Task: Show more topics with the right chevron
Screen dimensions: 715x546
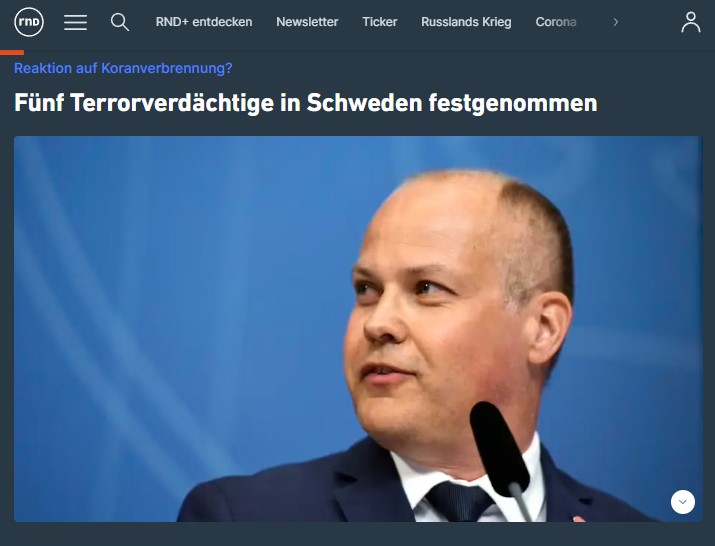Action: pos(616,22)
